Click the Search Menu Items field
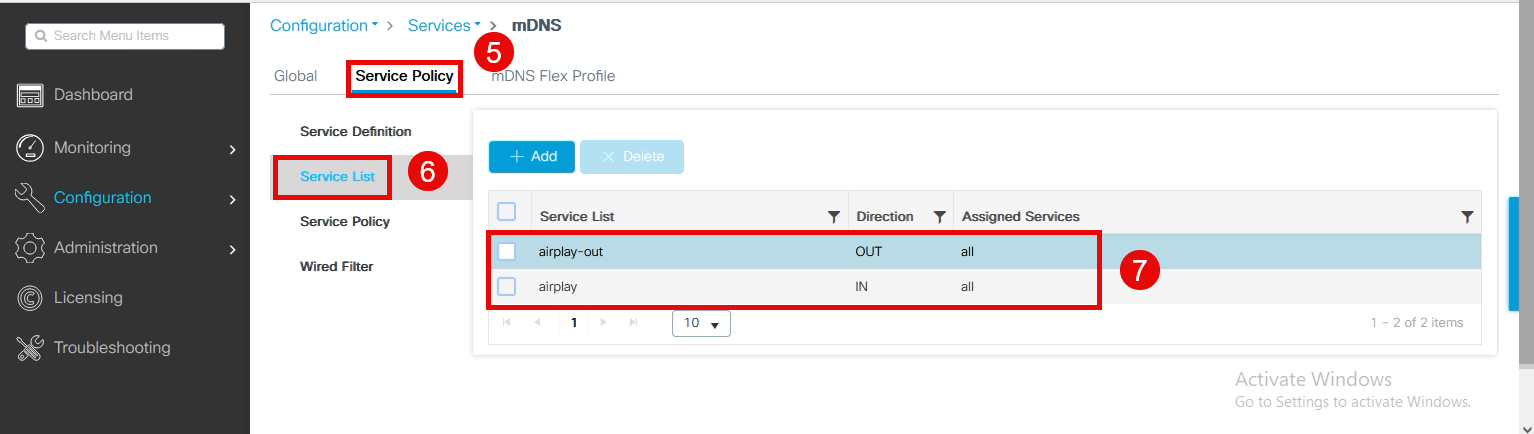The width and height of the screenshot is (1534, 434). [x=125, y=36]
